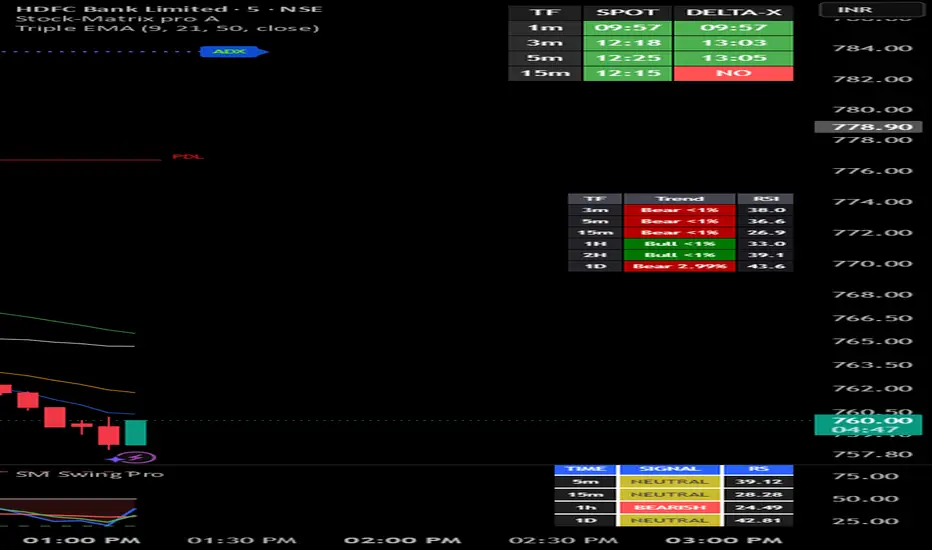This screenshot has height=550, width=932.
Task: Click the RSI column header in the trend table
Action: [x=765, y=199]
